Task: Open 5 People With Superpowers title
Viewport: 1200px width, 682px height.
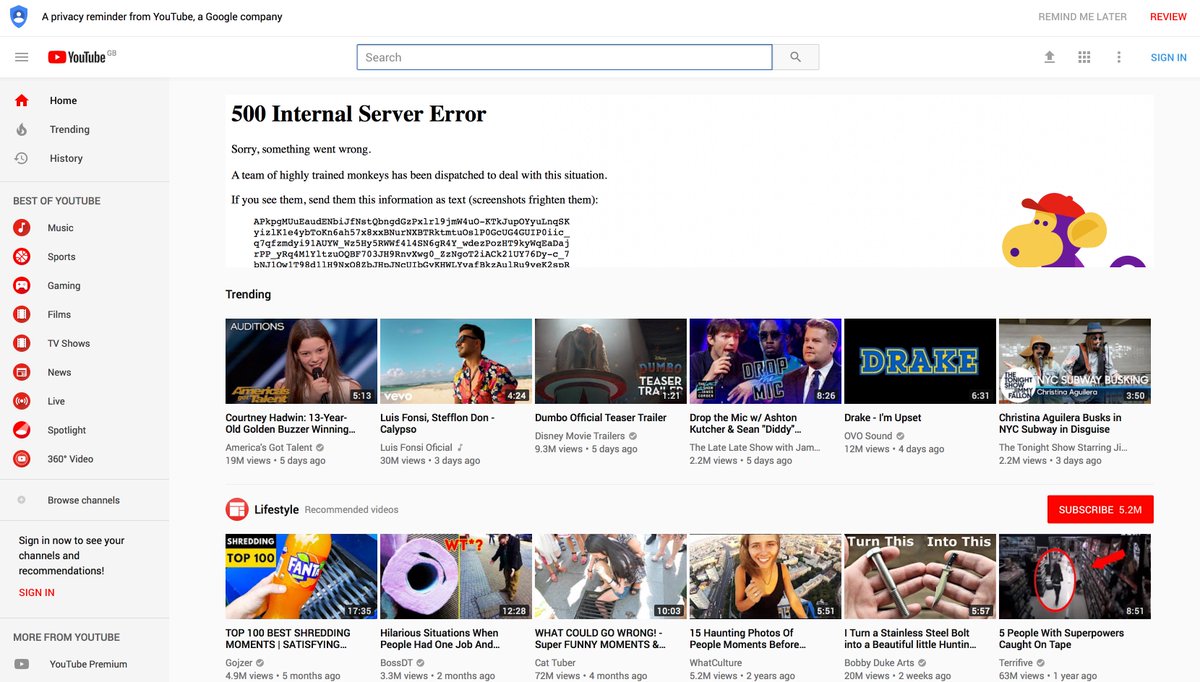Action: coord(1061,639)
